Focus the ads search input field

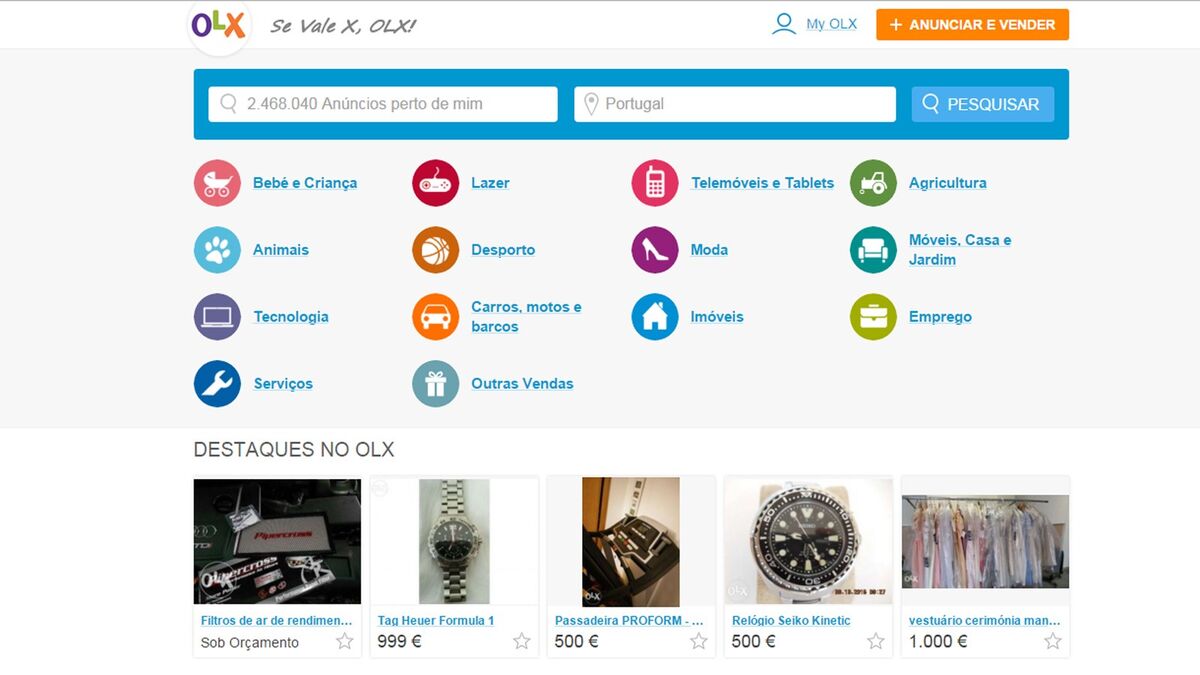click(x=383, y=104)
